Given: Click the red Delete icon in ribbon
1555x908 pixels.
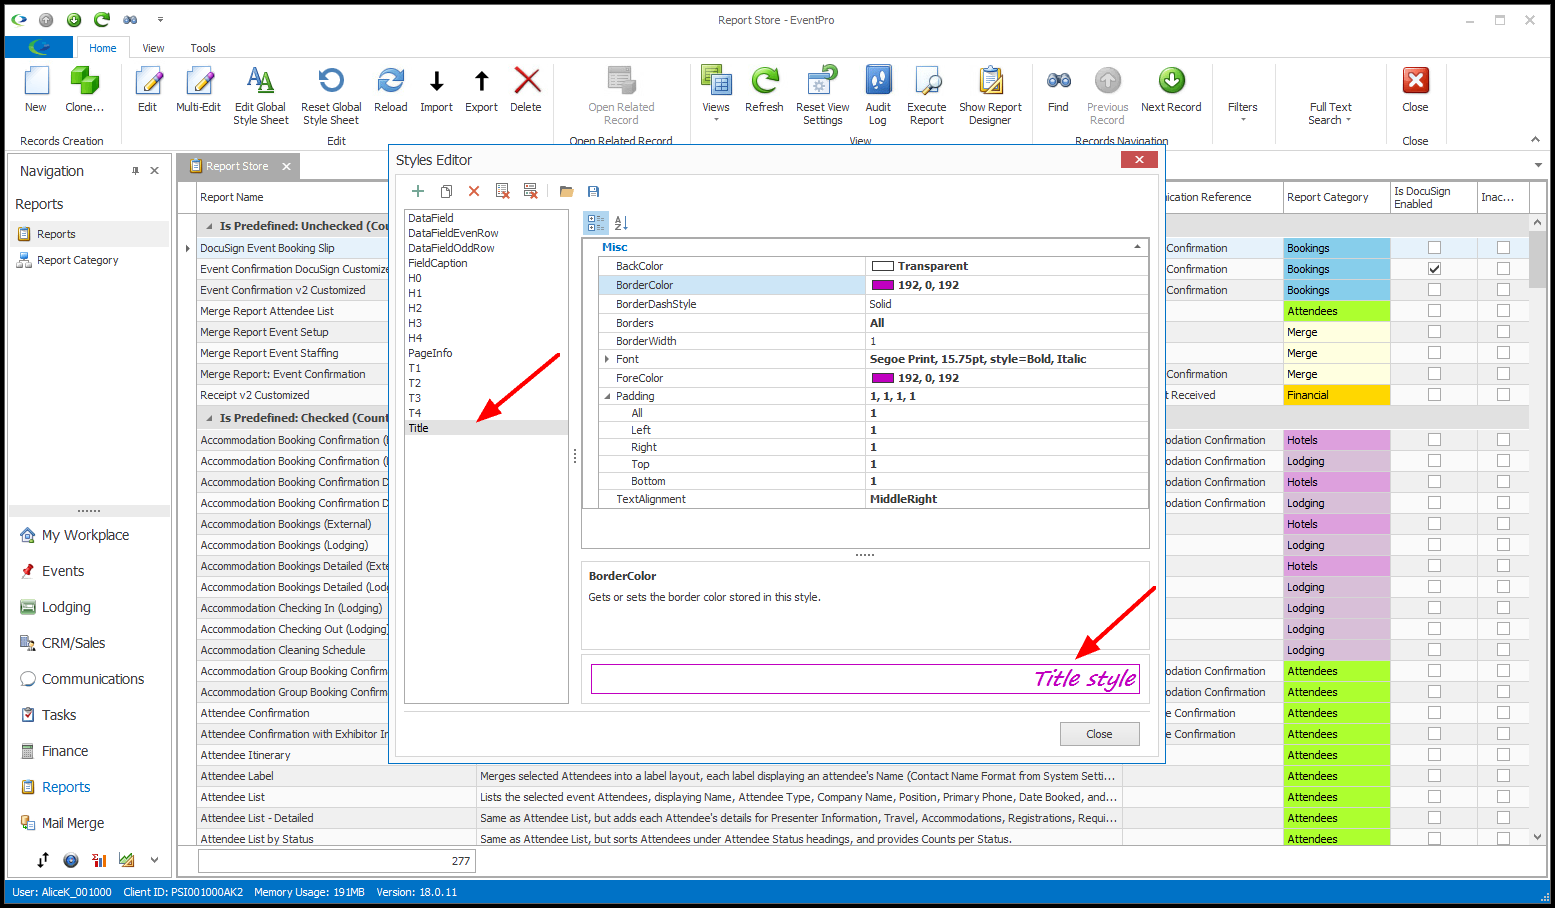Looking at the screenshot, I should point(526,81).
